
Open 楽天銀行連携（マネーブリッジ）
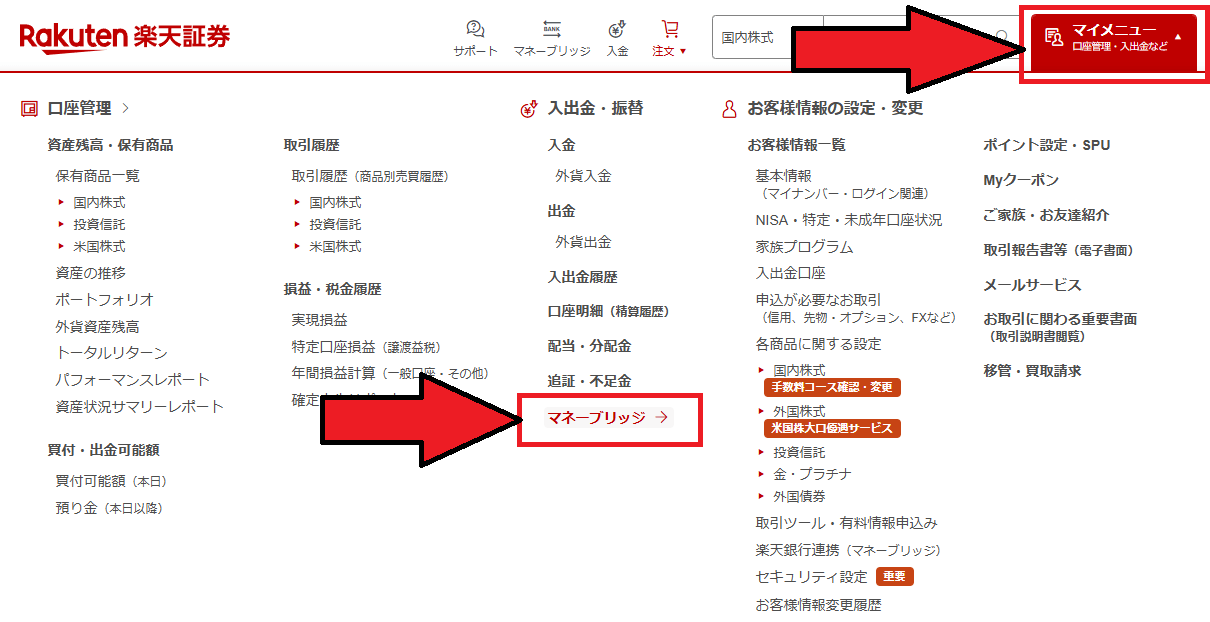click(848, 550)
